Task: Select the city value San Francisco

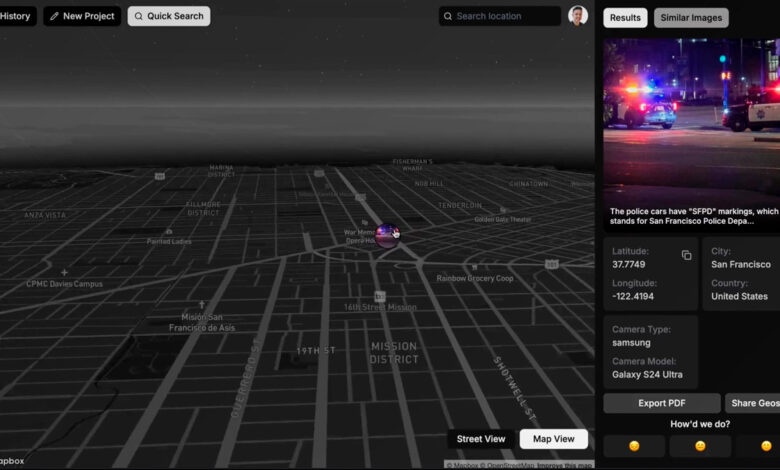Action: (x=741, y=265)
